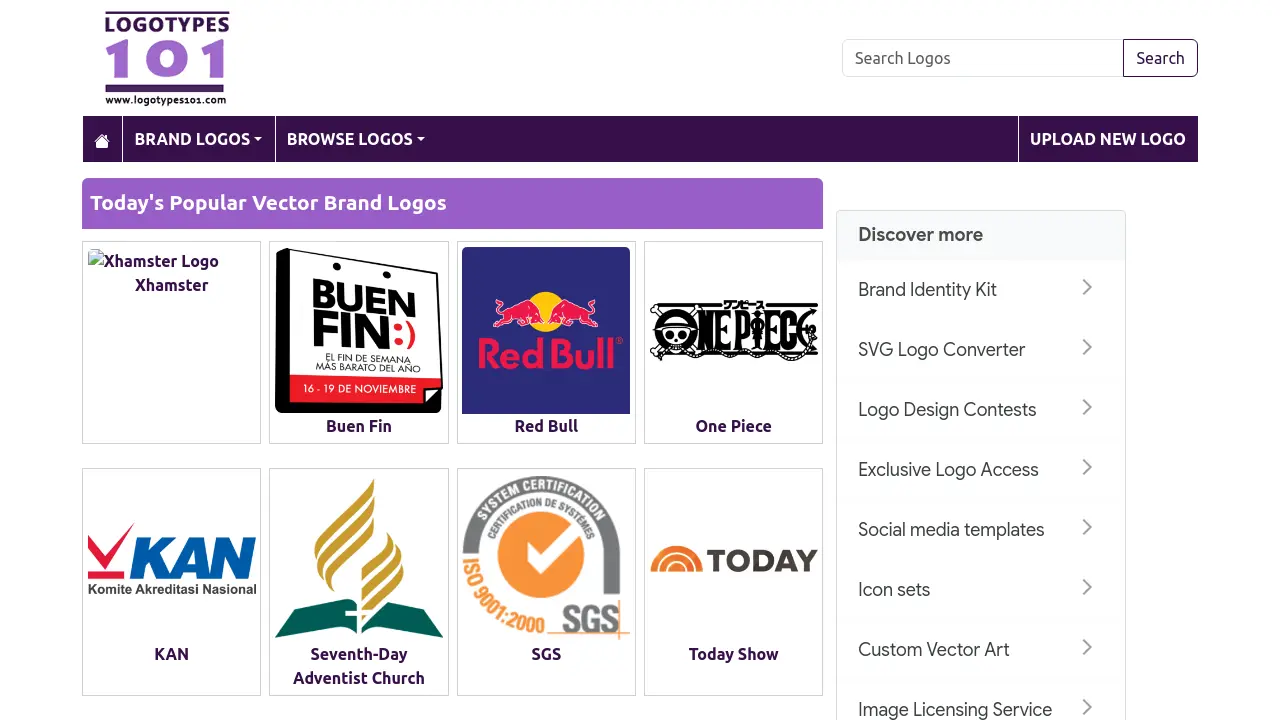Open the SGS certification logo
This screenshot has height=720, width=1280.
[x=546, y=558]
